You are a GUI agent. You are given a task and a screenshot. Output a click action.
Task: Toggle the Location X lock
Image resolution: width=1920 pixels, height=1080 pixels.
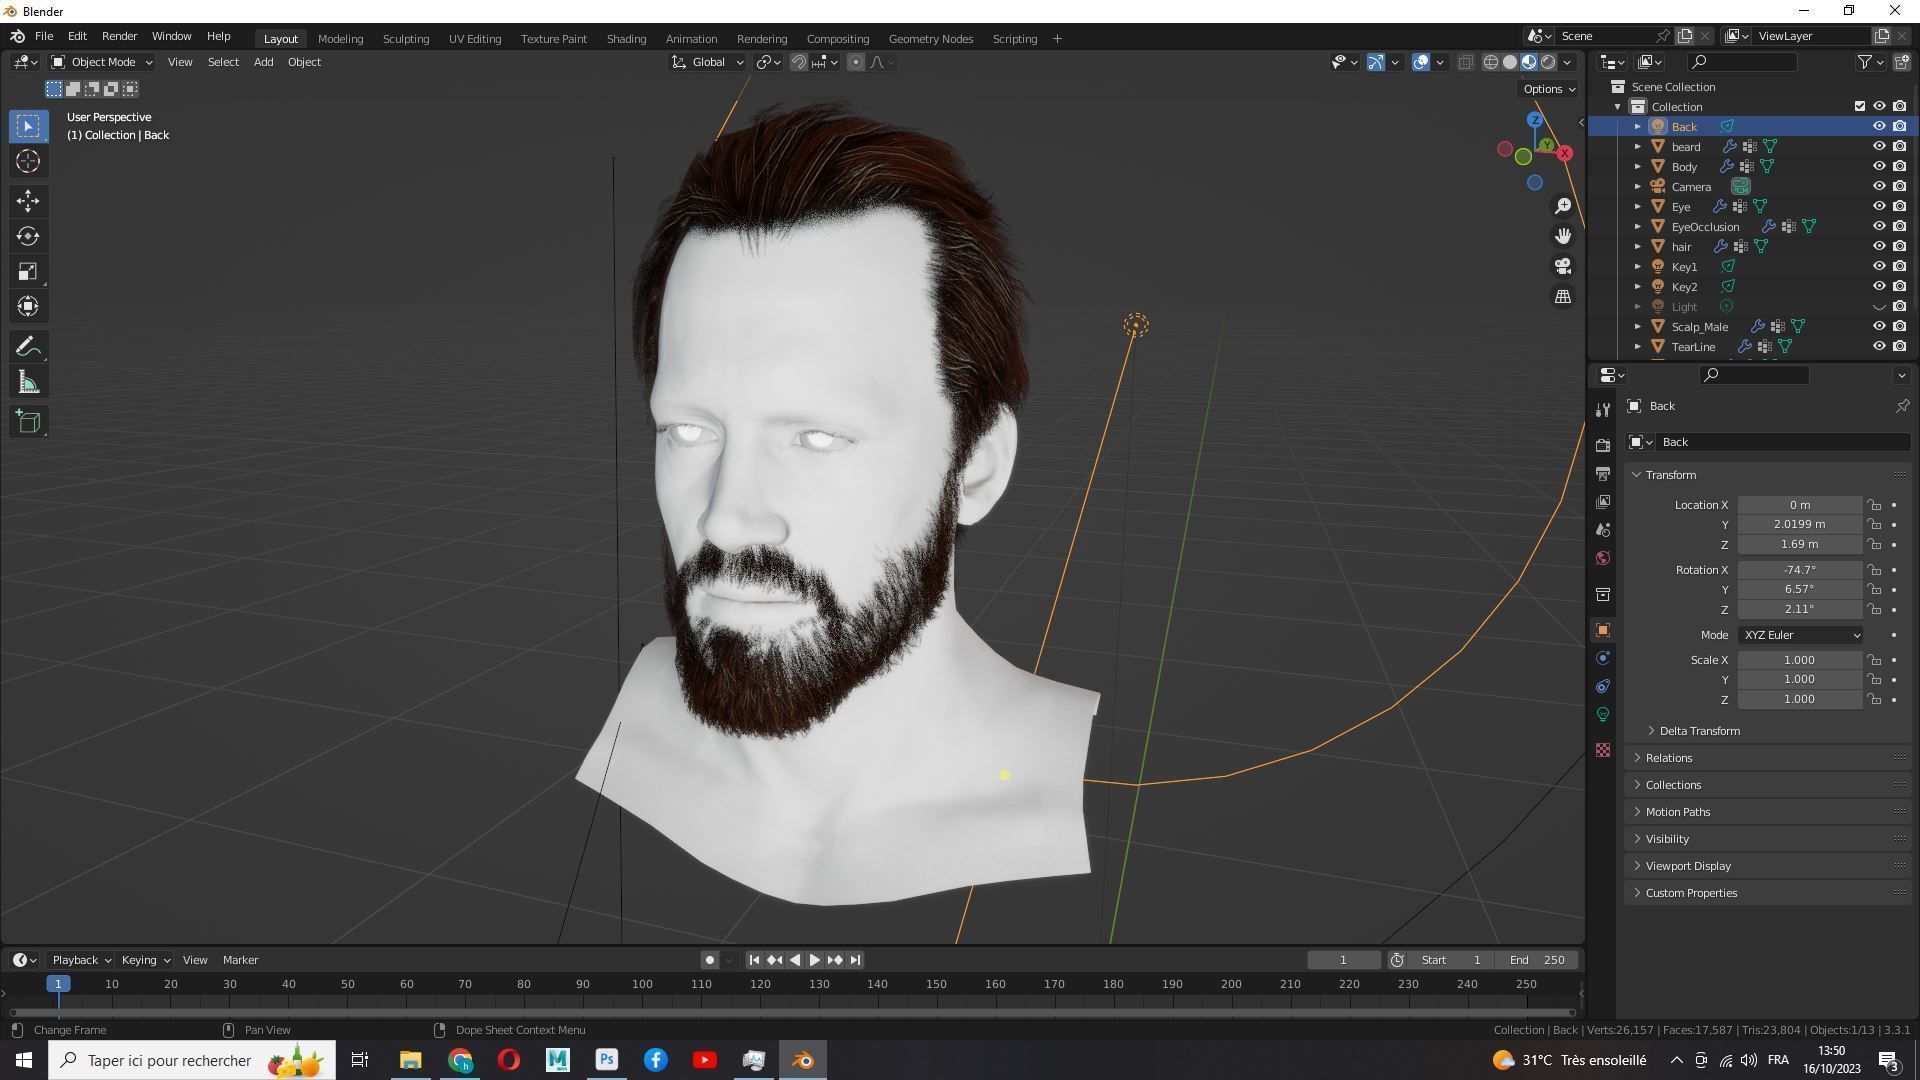click(1875, 505)
